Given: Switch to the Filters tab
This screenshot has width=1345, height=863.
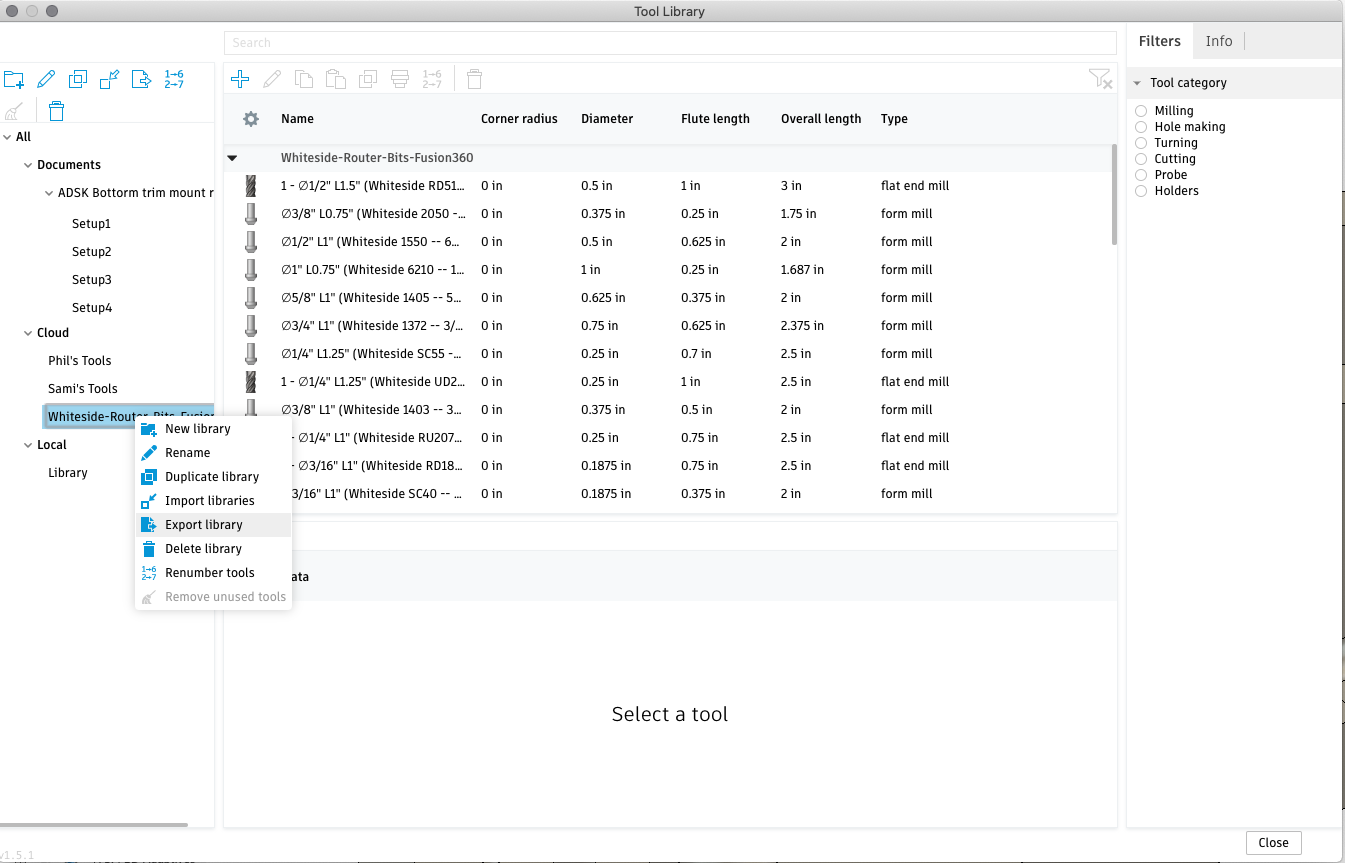Looking at the screenshot, I should pos(1159,41).
